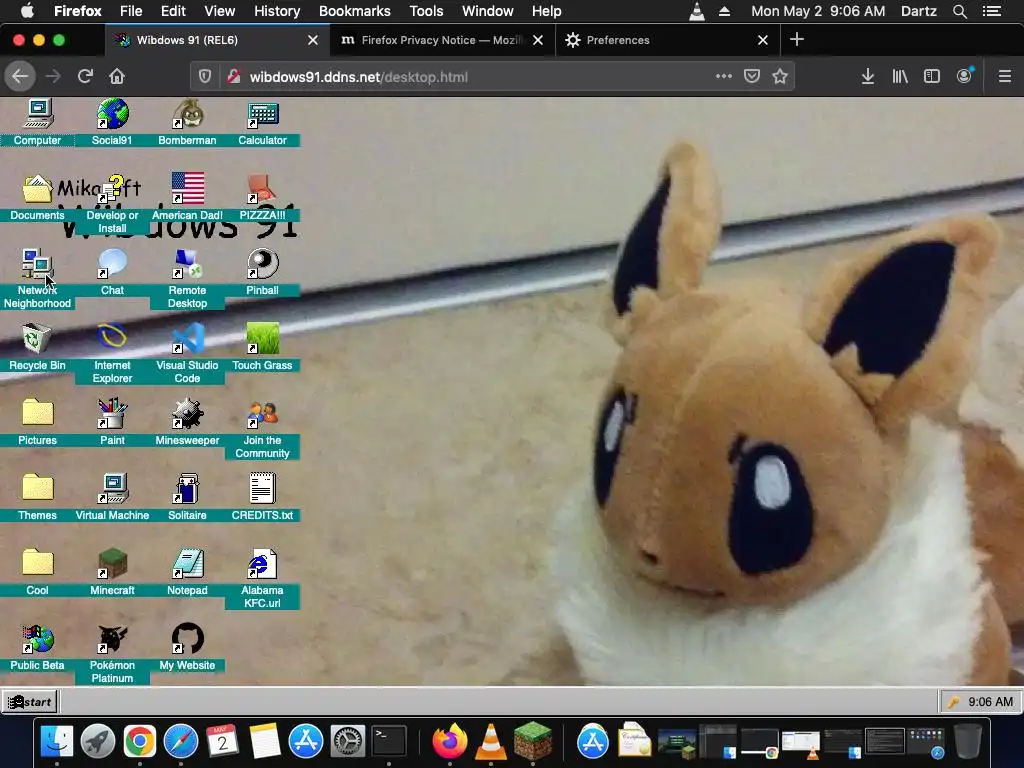Image resolution: width=1024 pixels, height=768 pixels.
Task: Launch the Chat shortcut
Action: (112, 272)
